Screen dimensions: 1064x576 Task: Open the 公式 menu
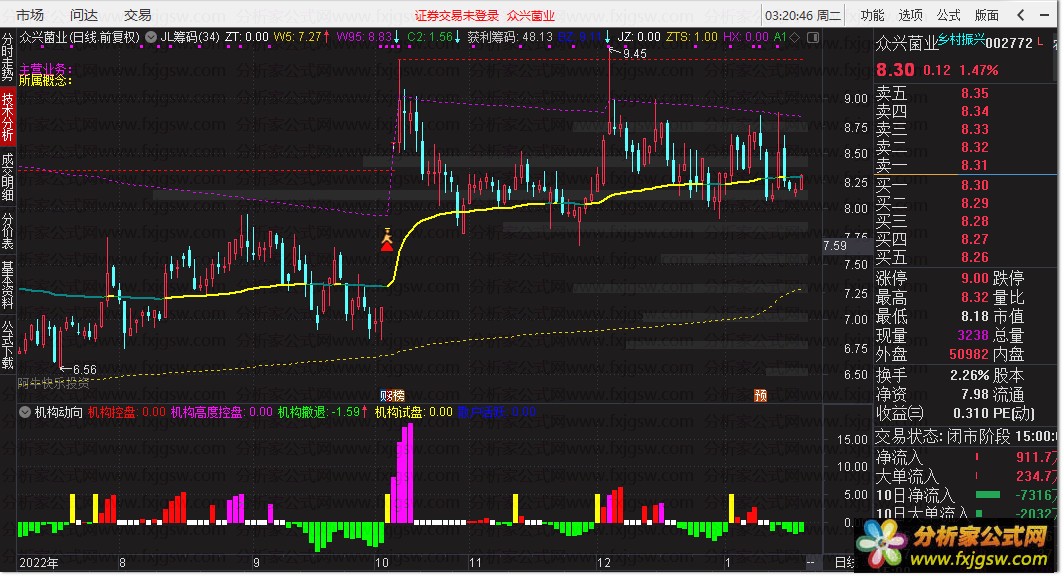[x=949, y=14]
